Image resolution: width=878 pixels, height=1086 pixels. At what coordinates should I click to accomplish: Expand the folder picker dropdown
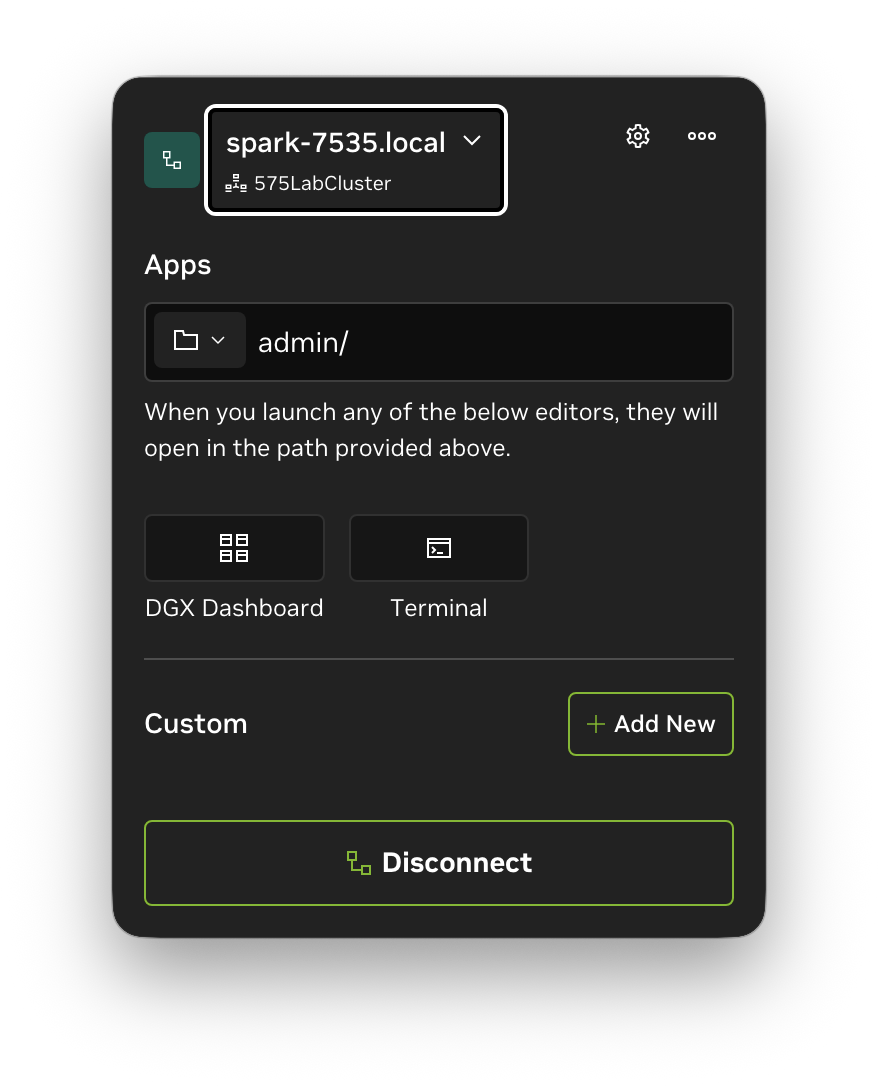pyautogui.click(x=199, y=340)
